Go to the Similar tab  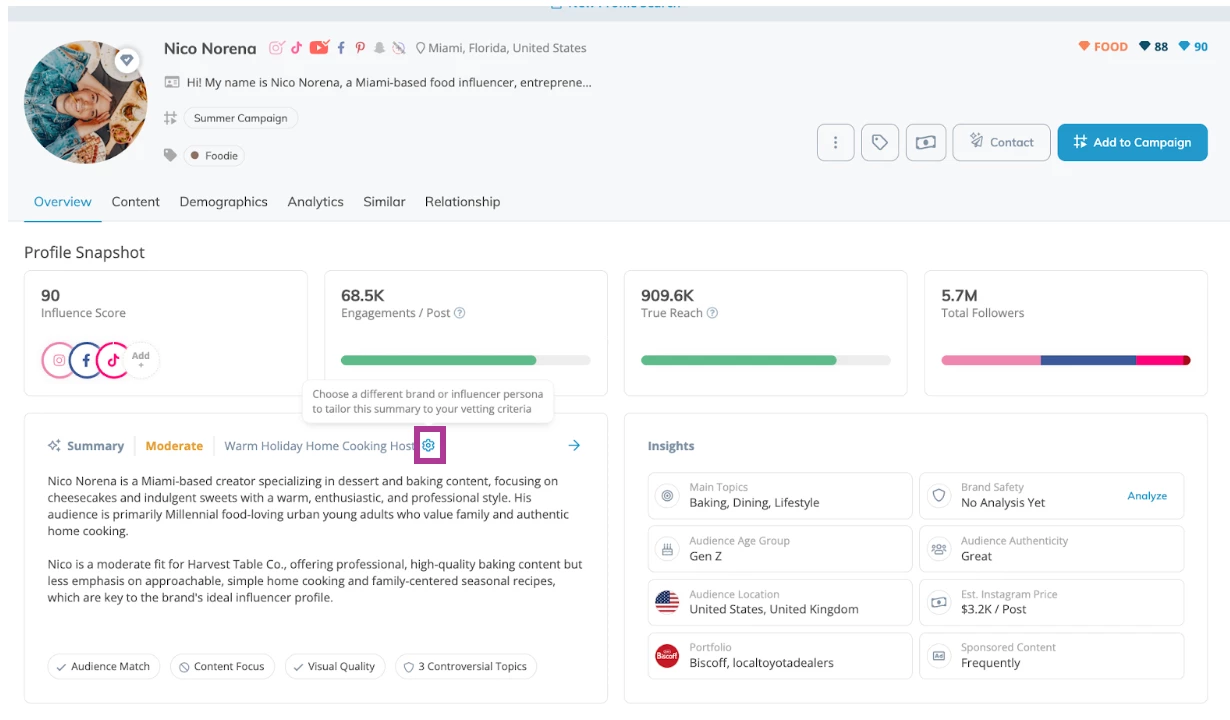(x=384, y=201)
